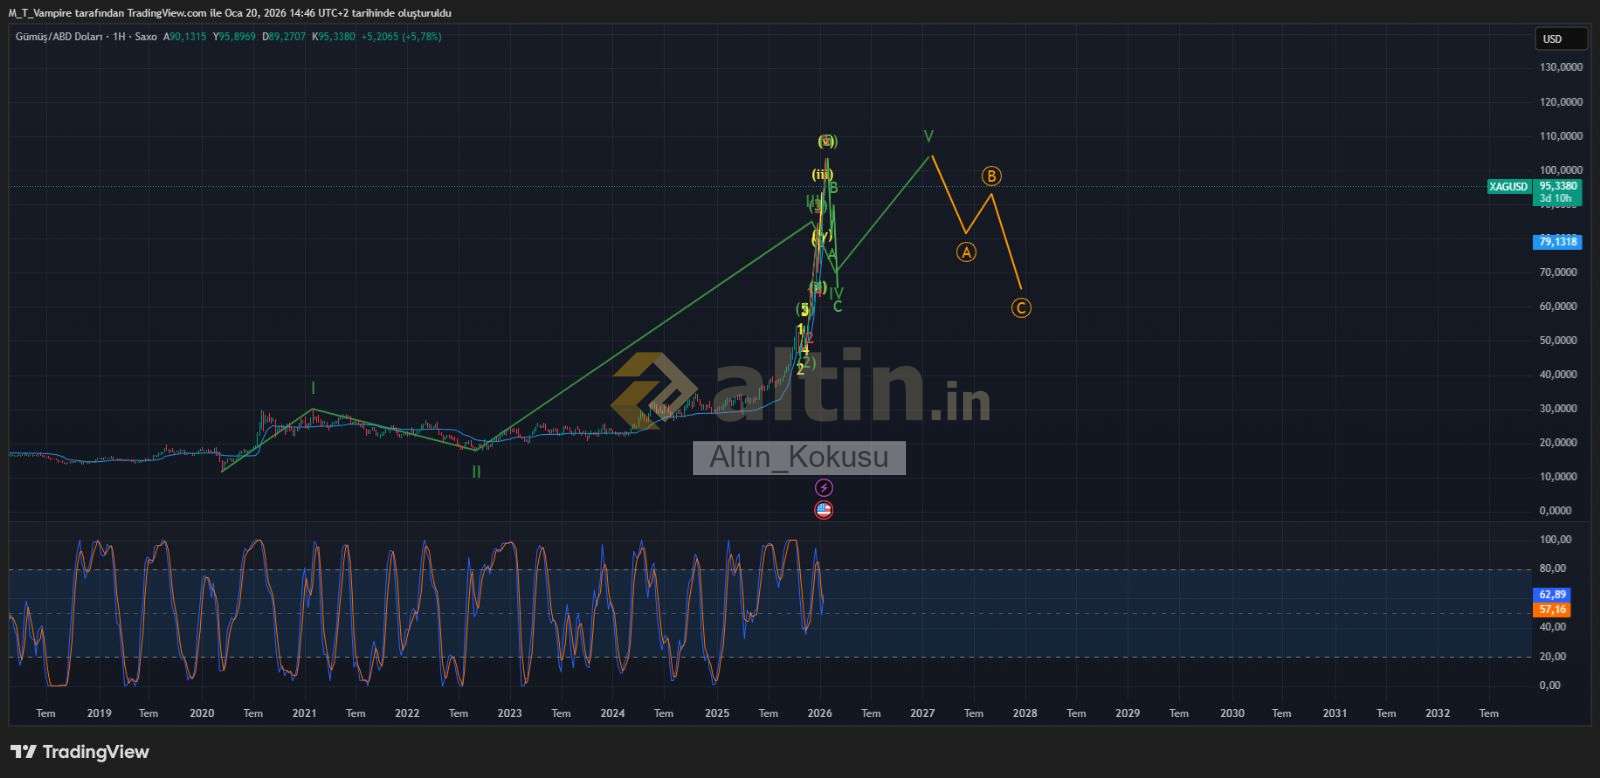Click the US flag economic event icon
The image size is (1600, 778).
pyautogui.click(x=823, y=510)
